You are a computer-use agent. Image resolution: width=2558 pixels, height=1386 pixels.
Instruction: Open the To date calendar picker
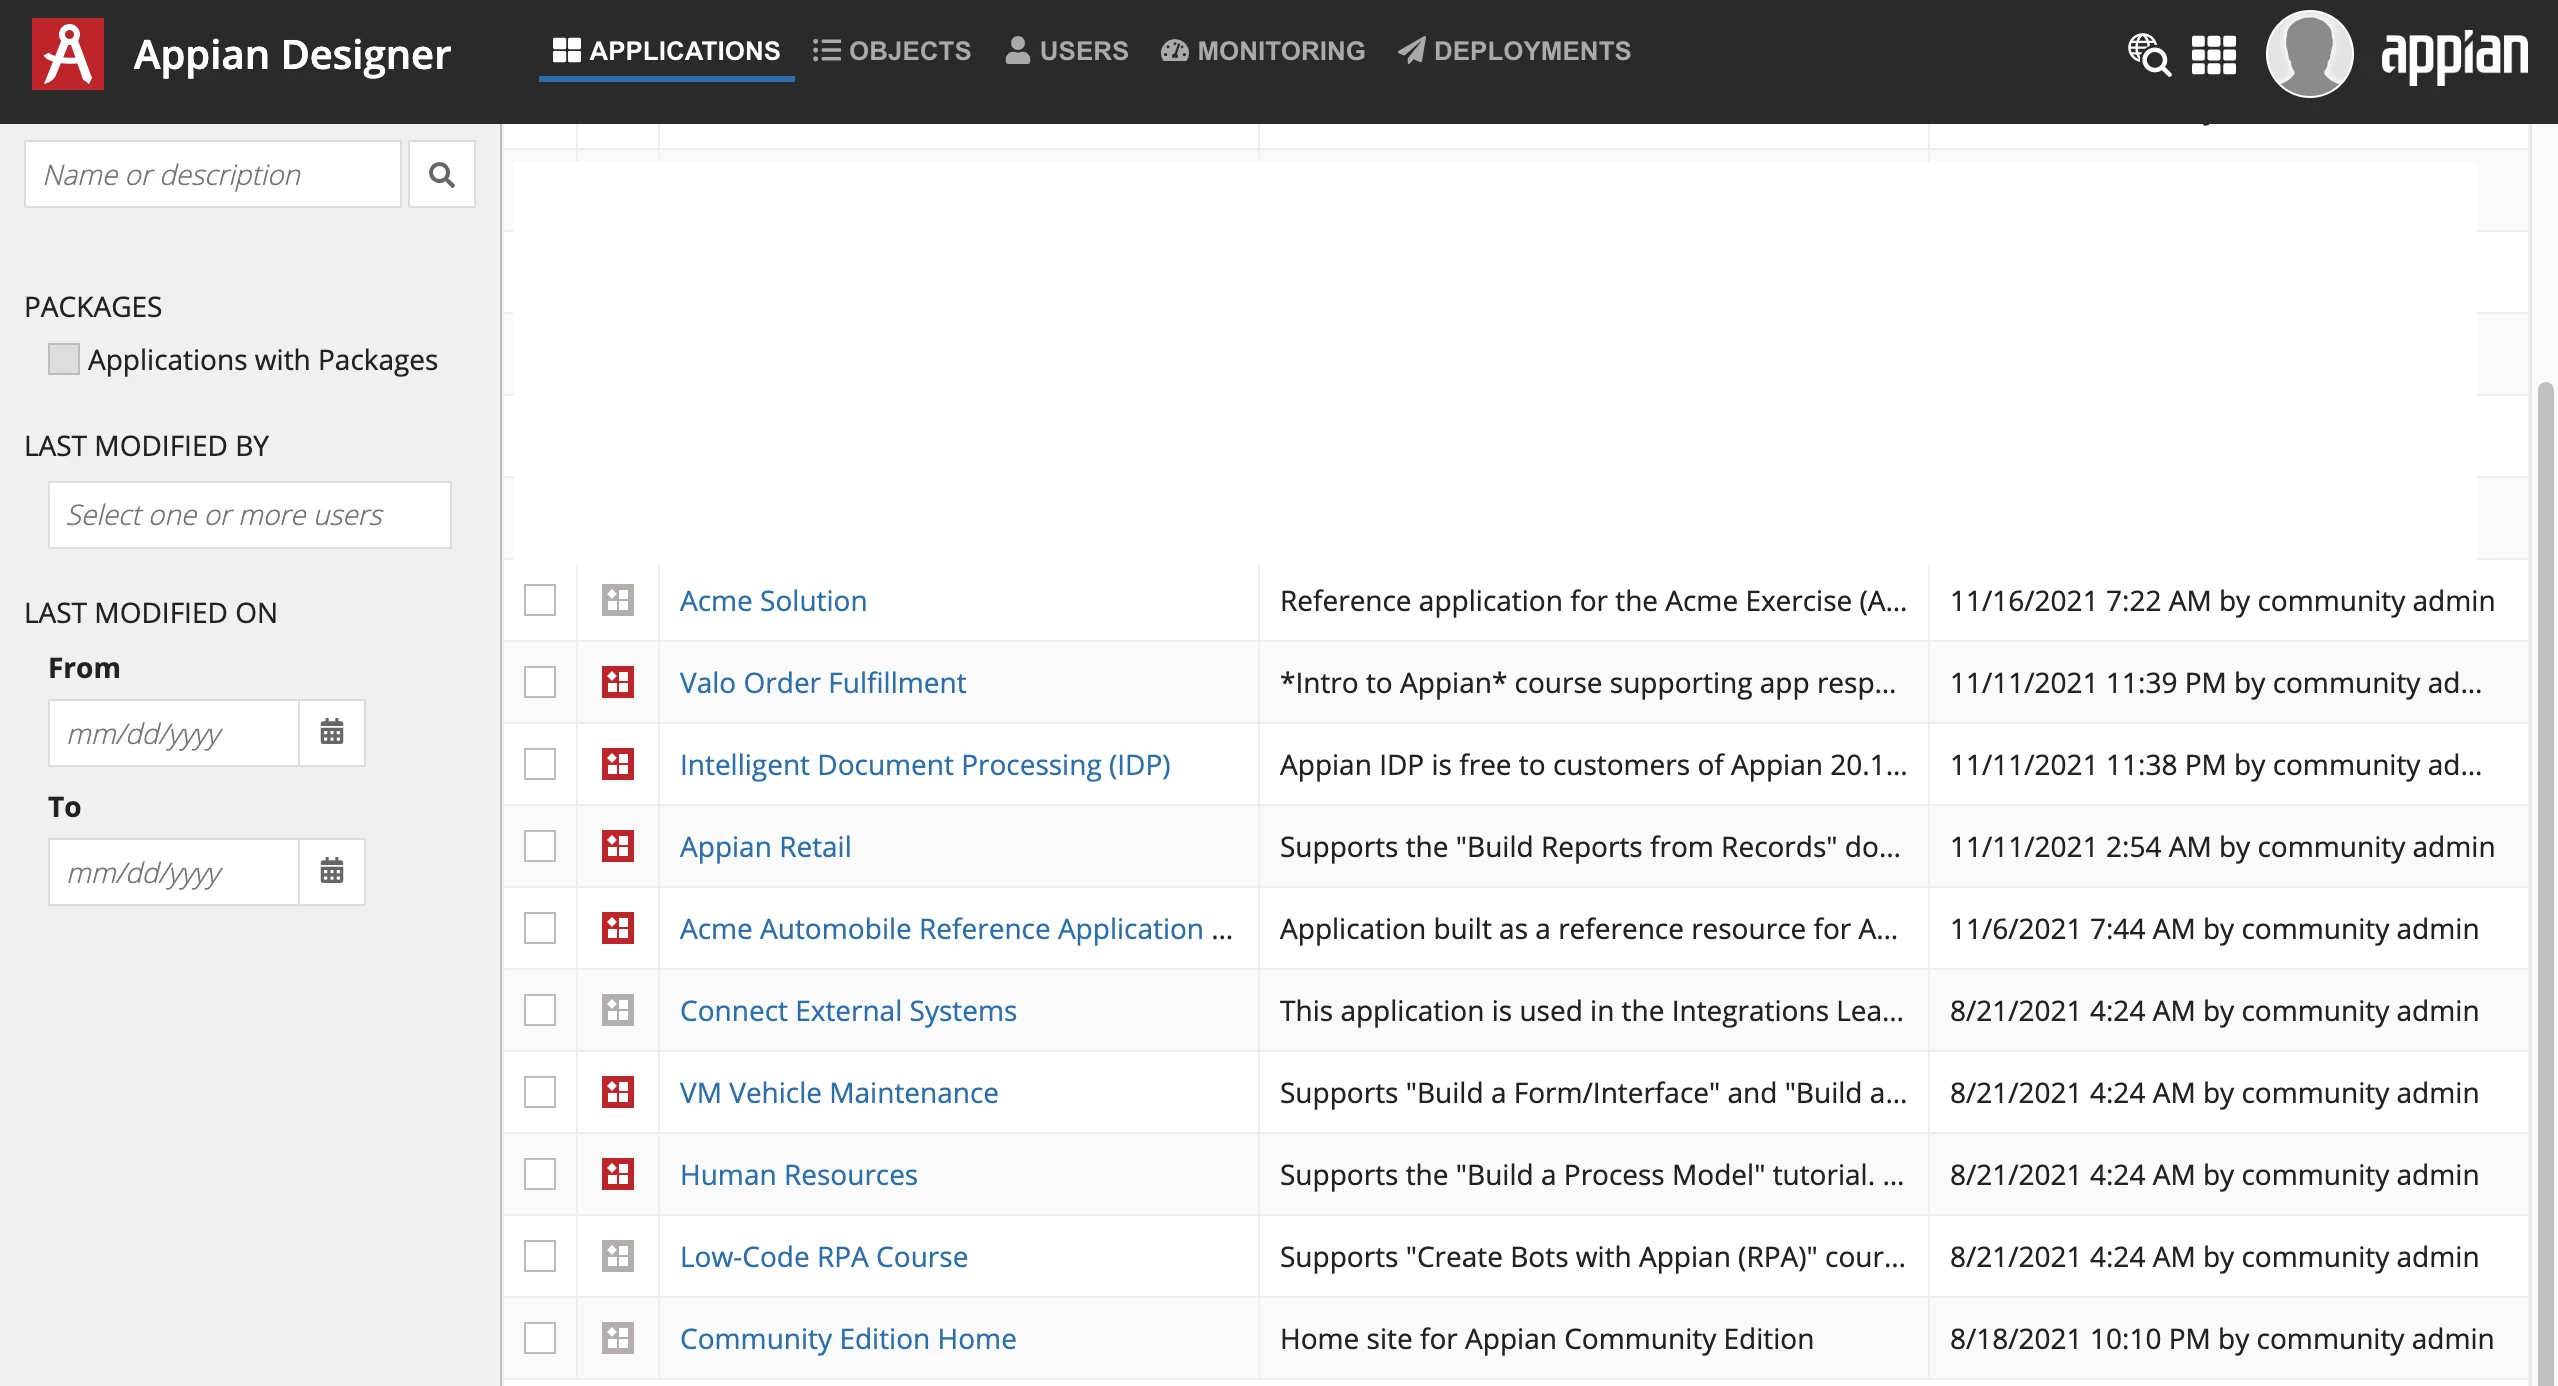point(332,872)
